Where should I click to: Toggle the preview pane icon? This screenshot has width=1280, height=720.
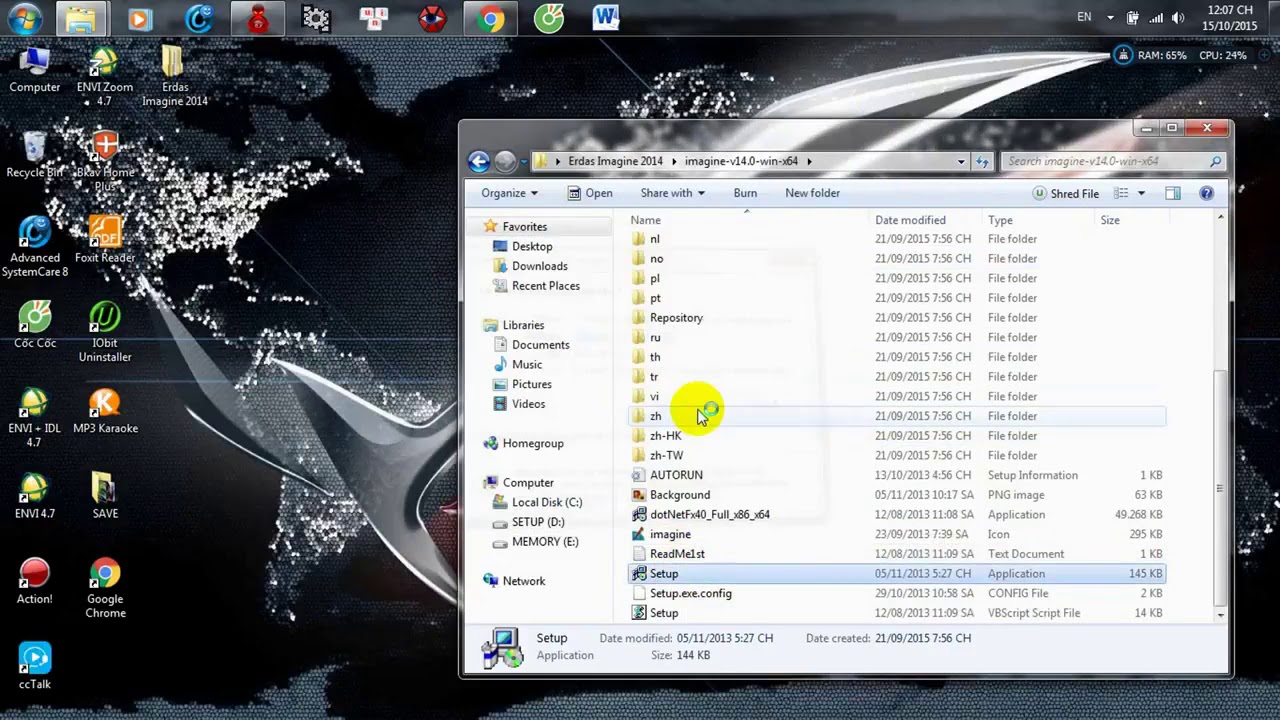pyautogui.click(x=1173, y=193)
